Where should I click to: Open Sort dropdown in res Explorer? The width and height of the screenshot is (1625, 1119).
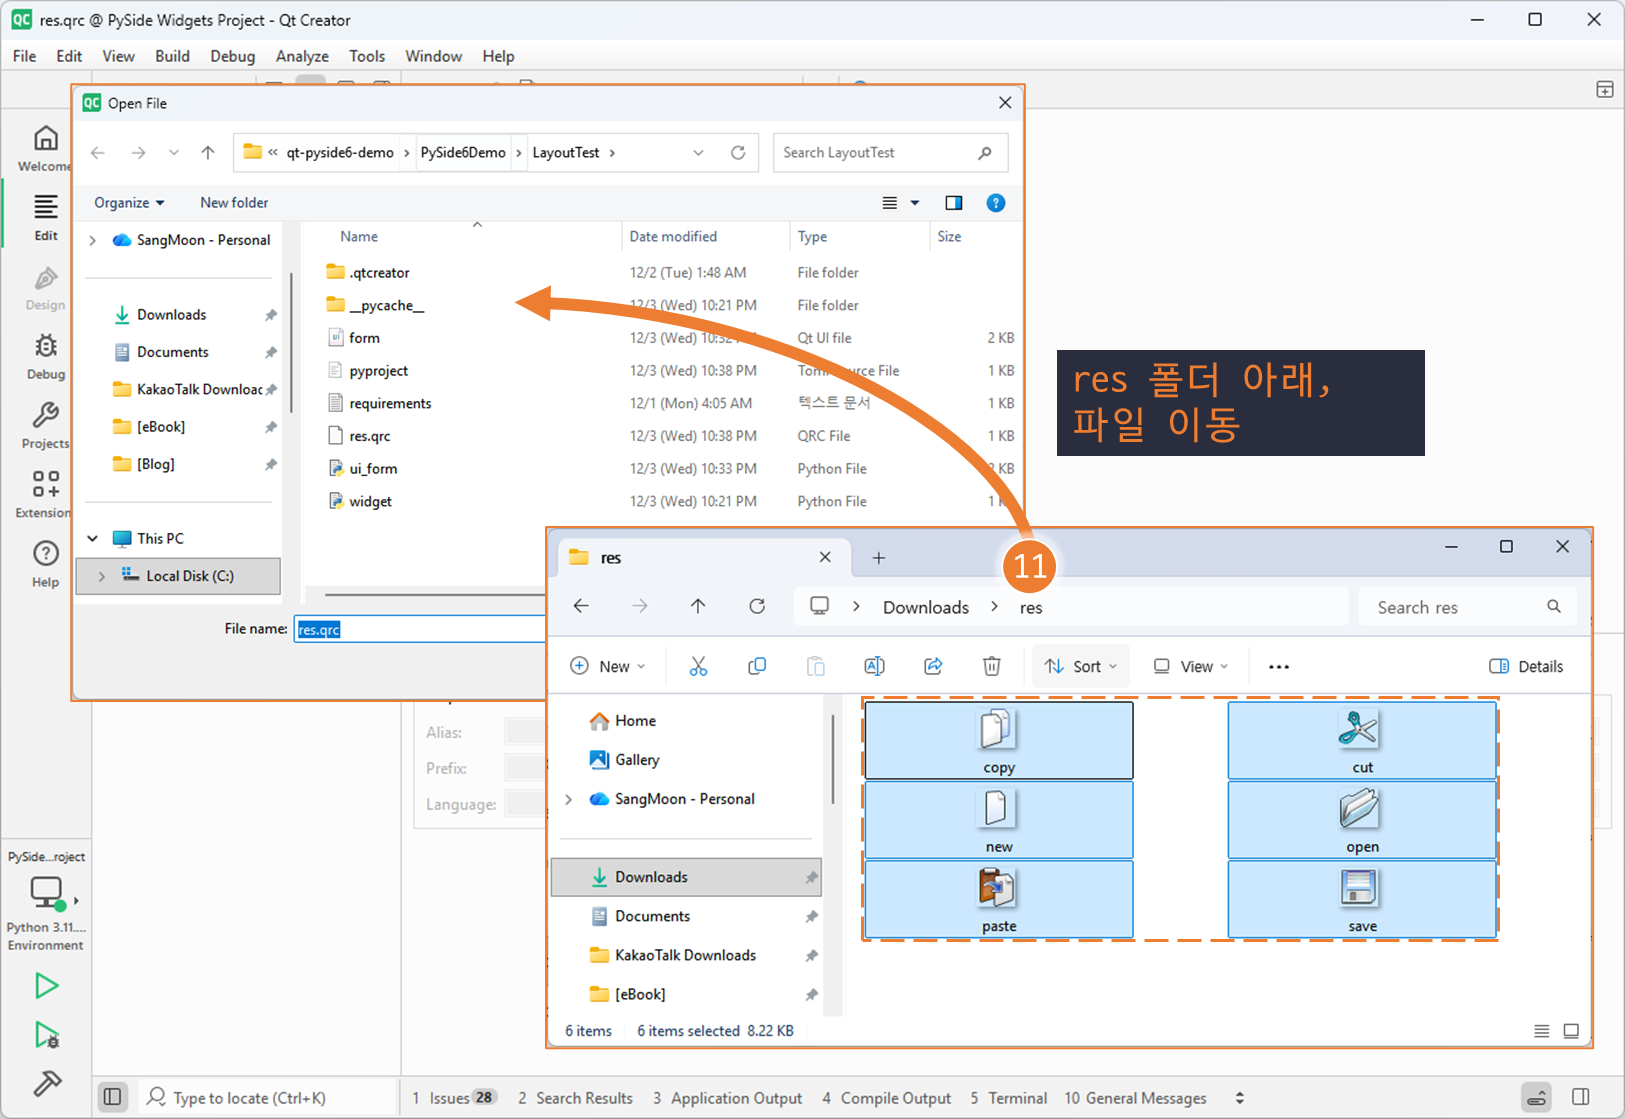(1081, 667)
